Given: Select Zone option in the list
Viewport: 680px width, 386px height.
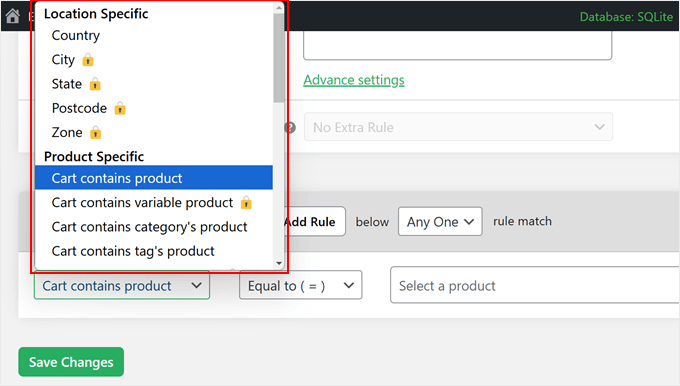Looking at the screenshot, I should tap(154, 133).
